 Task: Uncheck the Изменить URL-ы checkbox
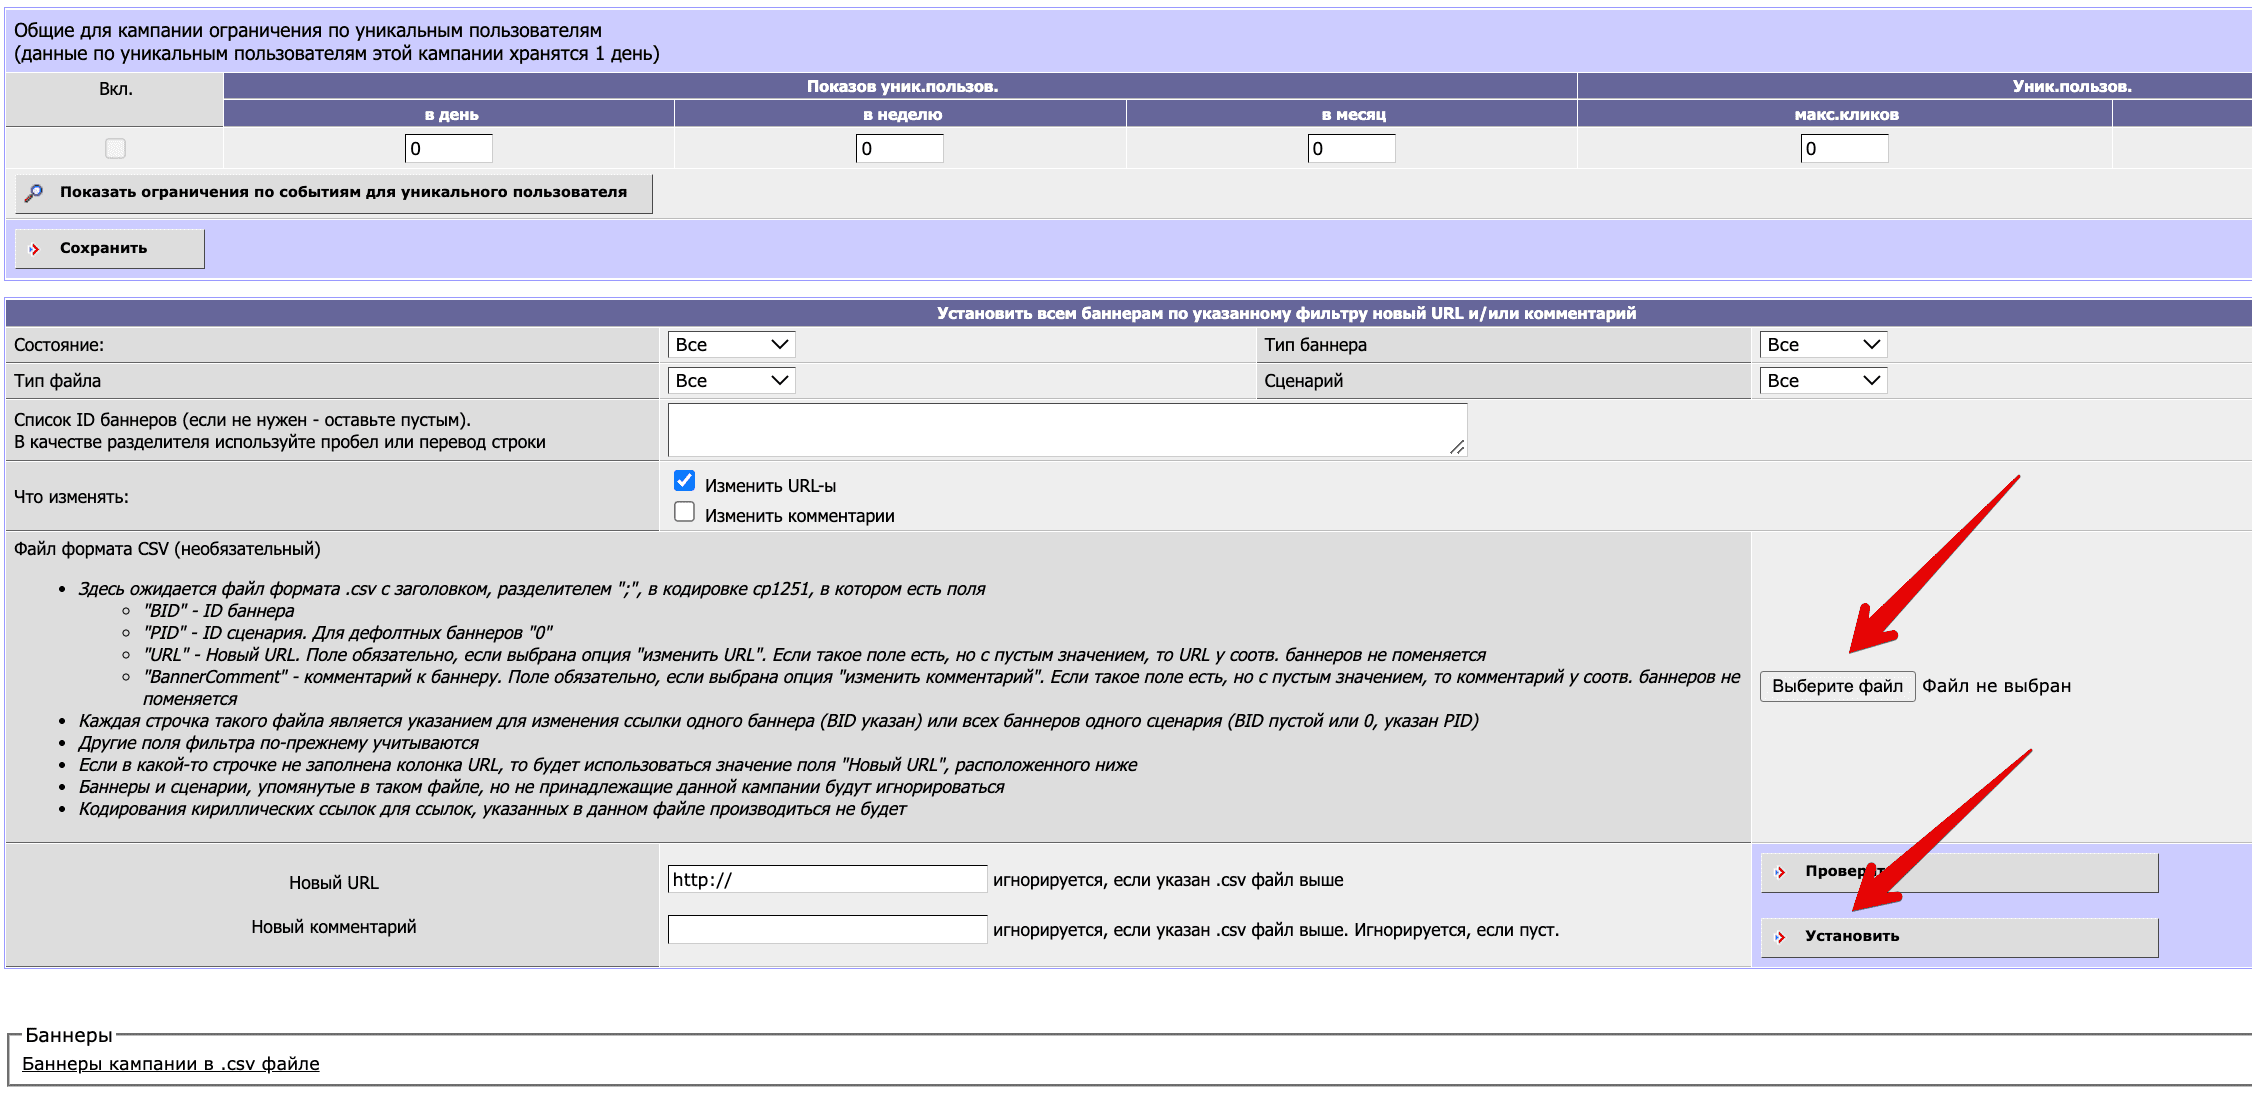tap(684, 481)
